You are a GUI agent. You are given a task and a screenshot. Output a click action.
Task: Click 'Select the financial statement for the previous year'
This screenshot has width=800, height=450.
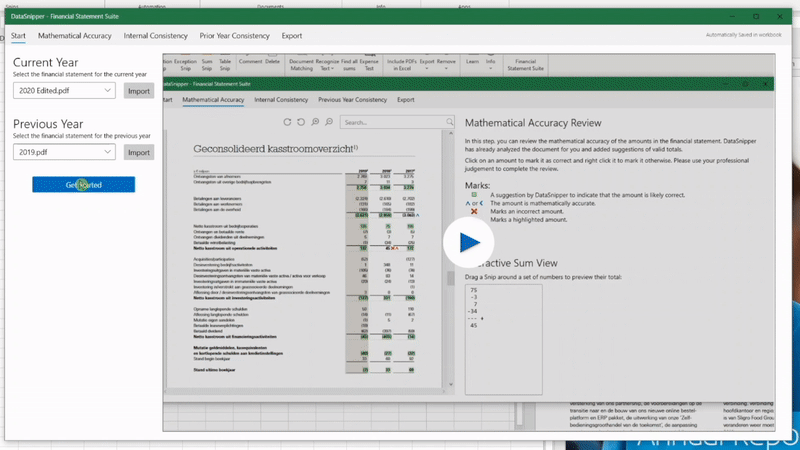coord(82,136)
